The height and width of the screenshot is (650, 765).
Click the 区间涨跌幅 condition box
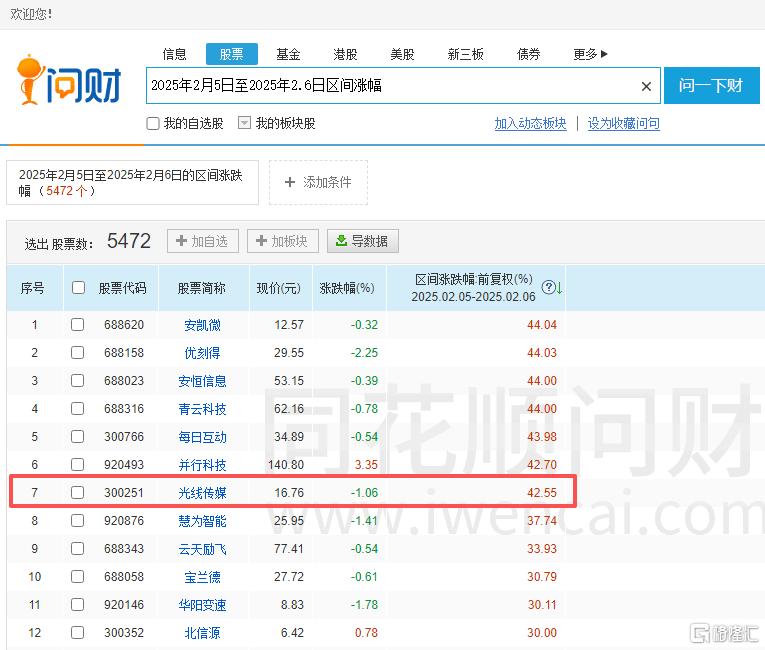[x=132, y=183]
